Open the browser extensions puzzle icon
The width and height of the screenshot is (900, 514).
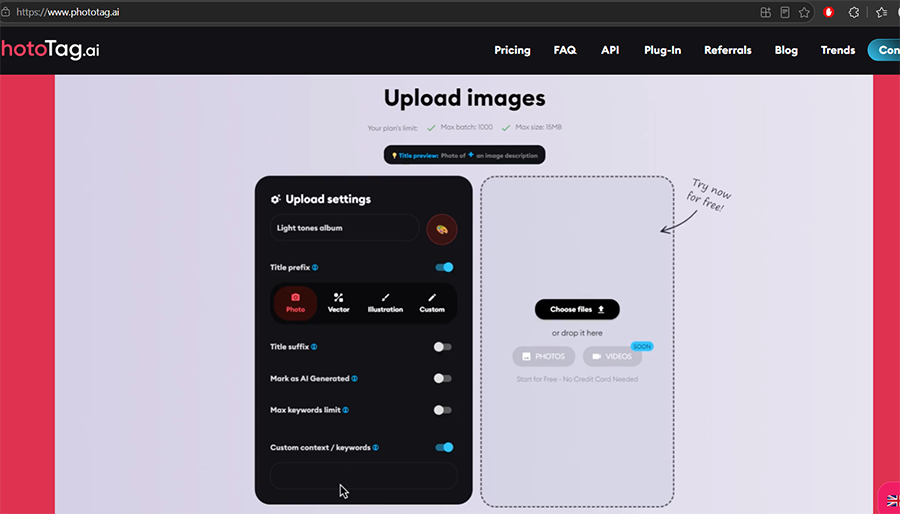pyautogui.click(x=854, y=13)
